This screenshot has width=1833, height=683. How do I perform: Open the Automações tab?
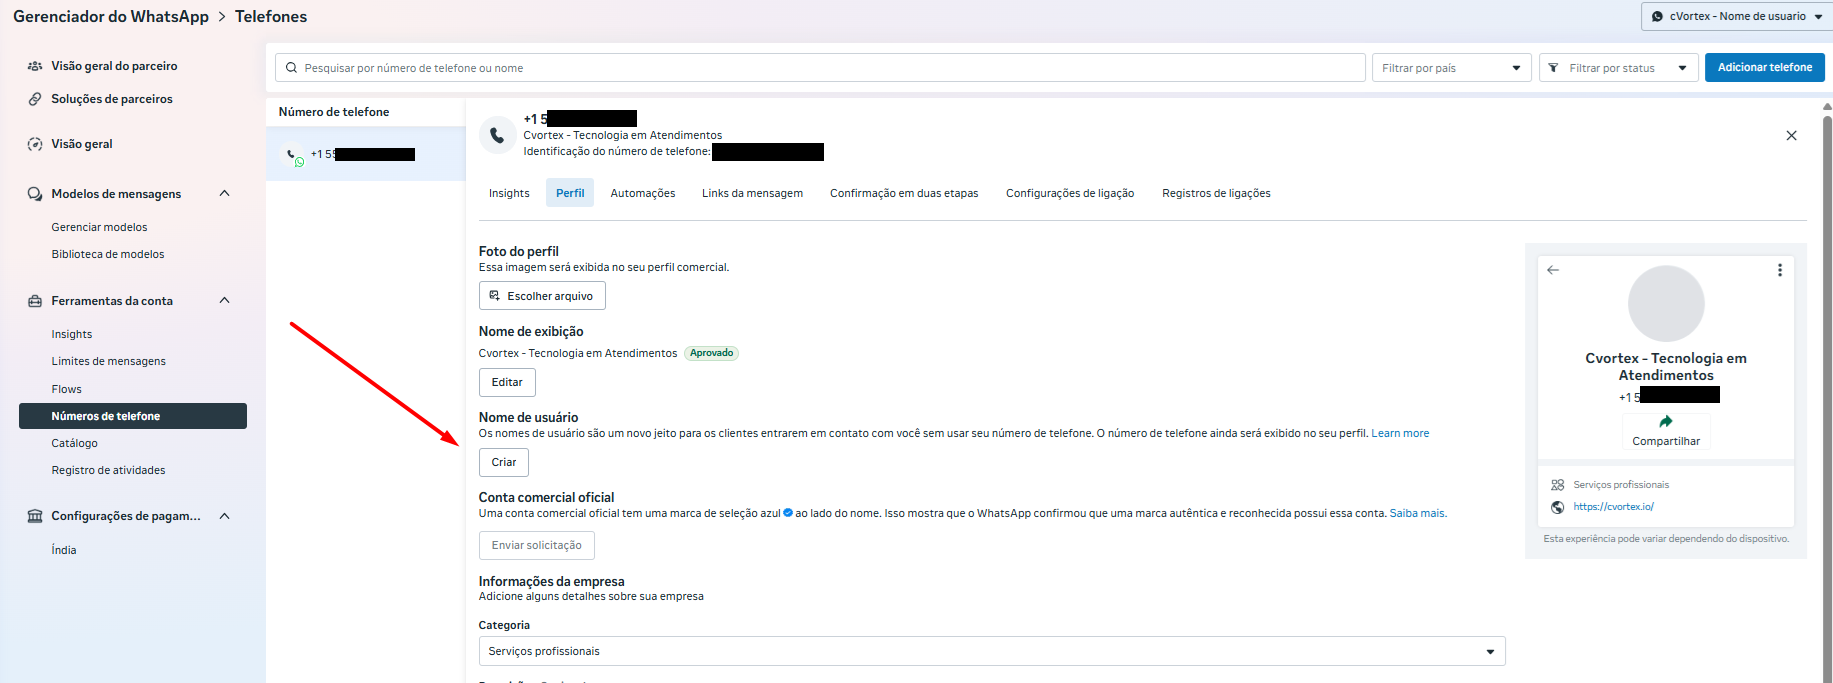point(643,193)
